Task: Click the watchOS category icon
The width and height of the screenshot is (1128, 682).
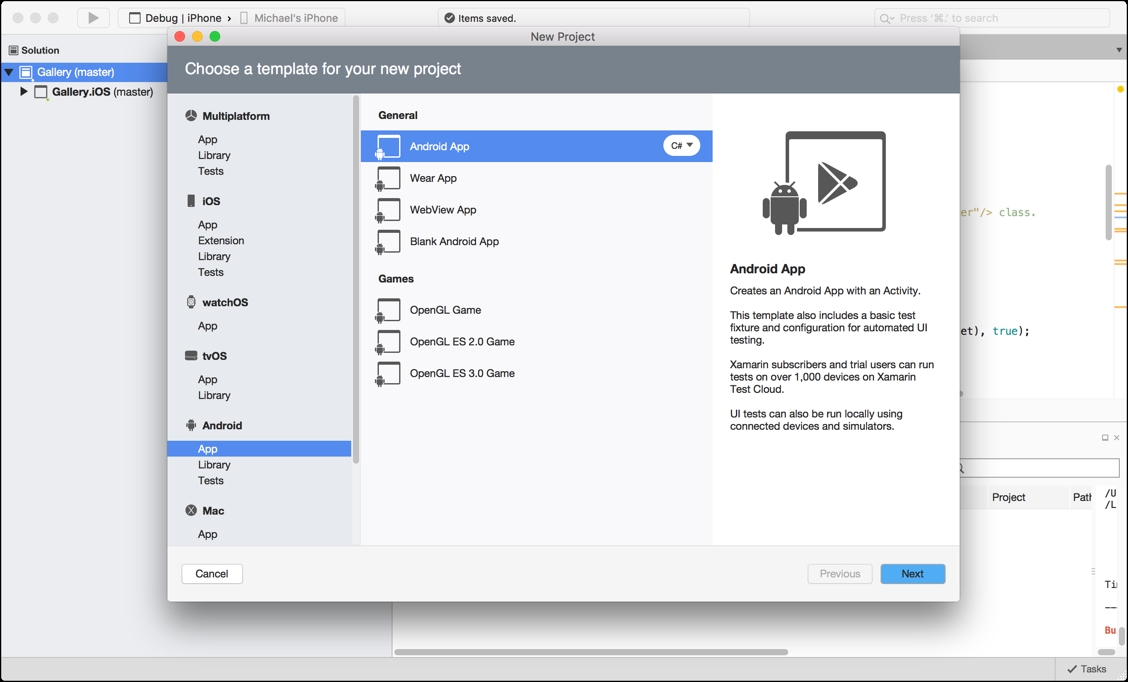Action: pos(190,302)
